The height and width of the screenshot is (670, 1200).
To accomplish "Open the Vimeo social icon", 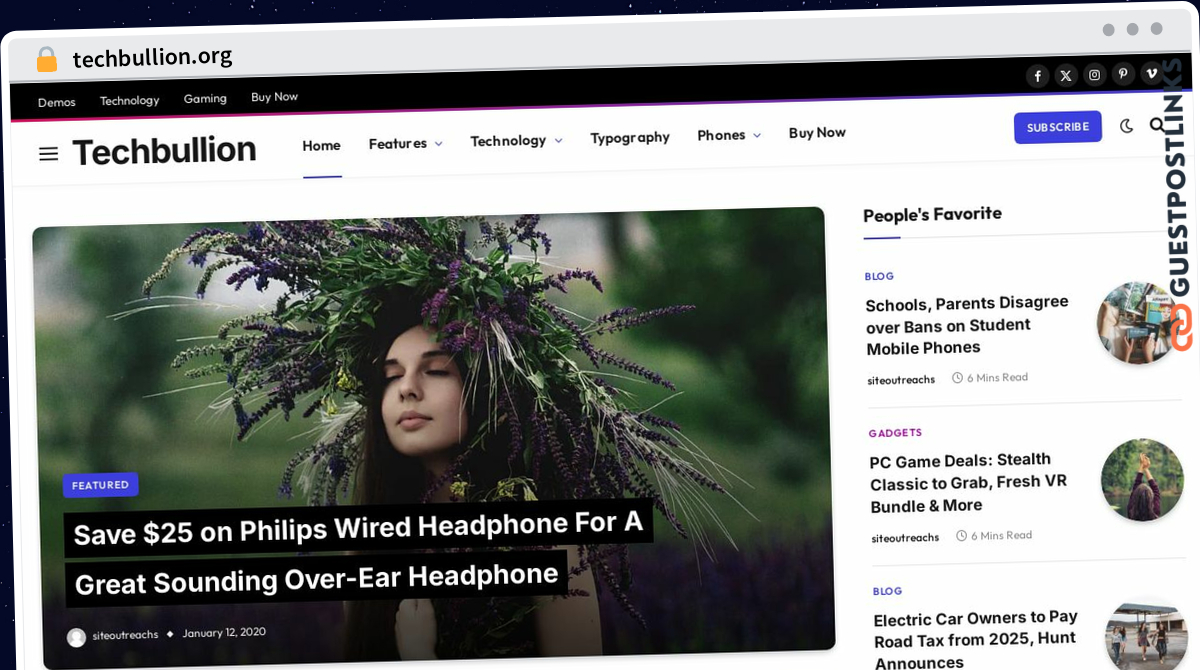I will 1151,73.
